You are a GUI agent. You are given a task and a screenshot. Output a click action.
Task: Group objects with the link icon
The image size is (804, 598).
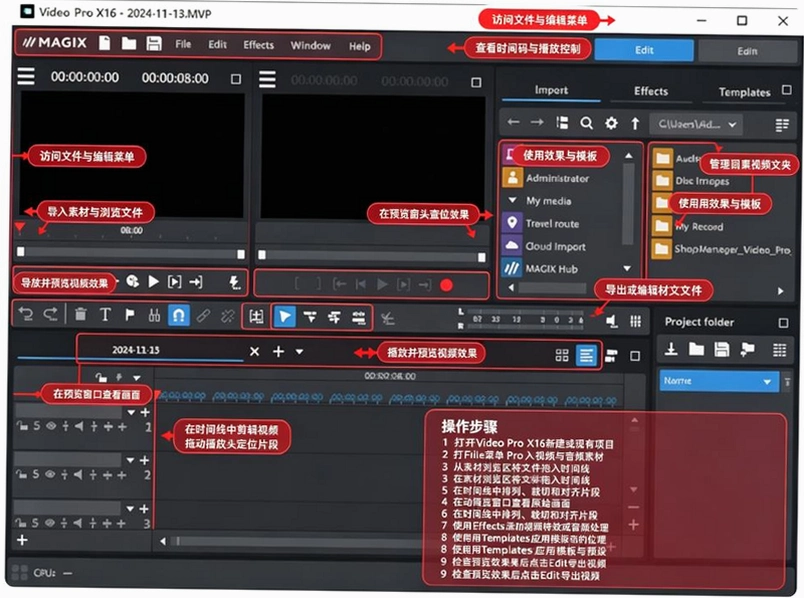[x=204, y=316]
